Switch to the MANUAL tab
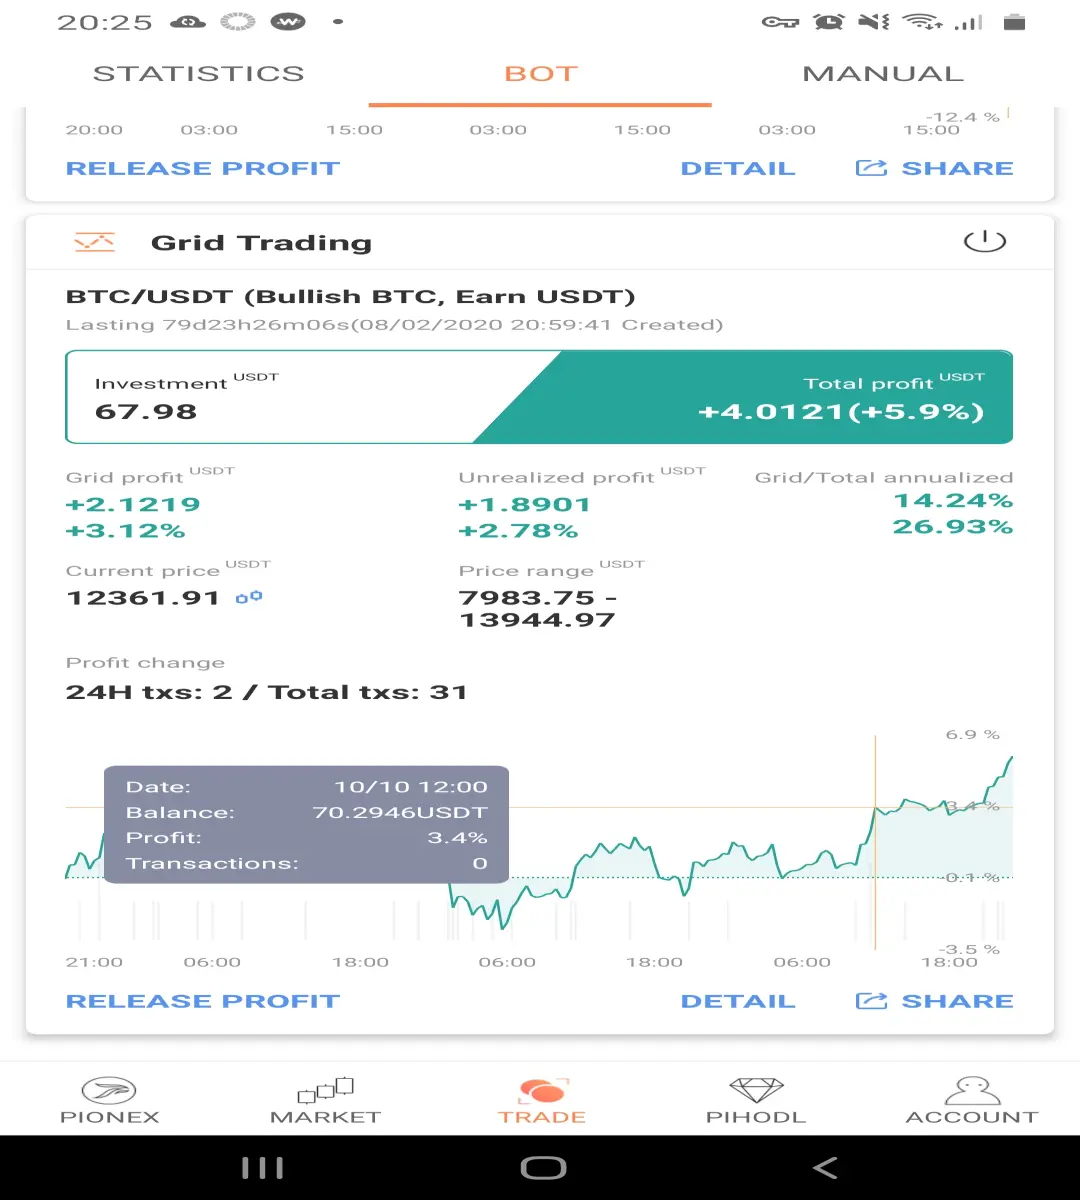Screen dimensions: 1080x1200 [883, 74]
